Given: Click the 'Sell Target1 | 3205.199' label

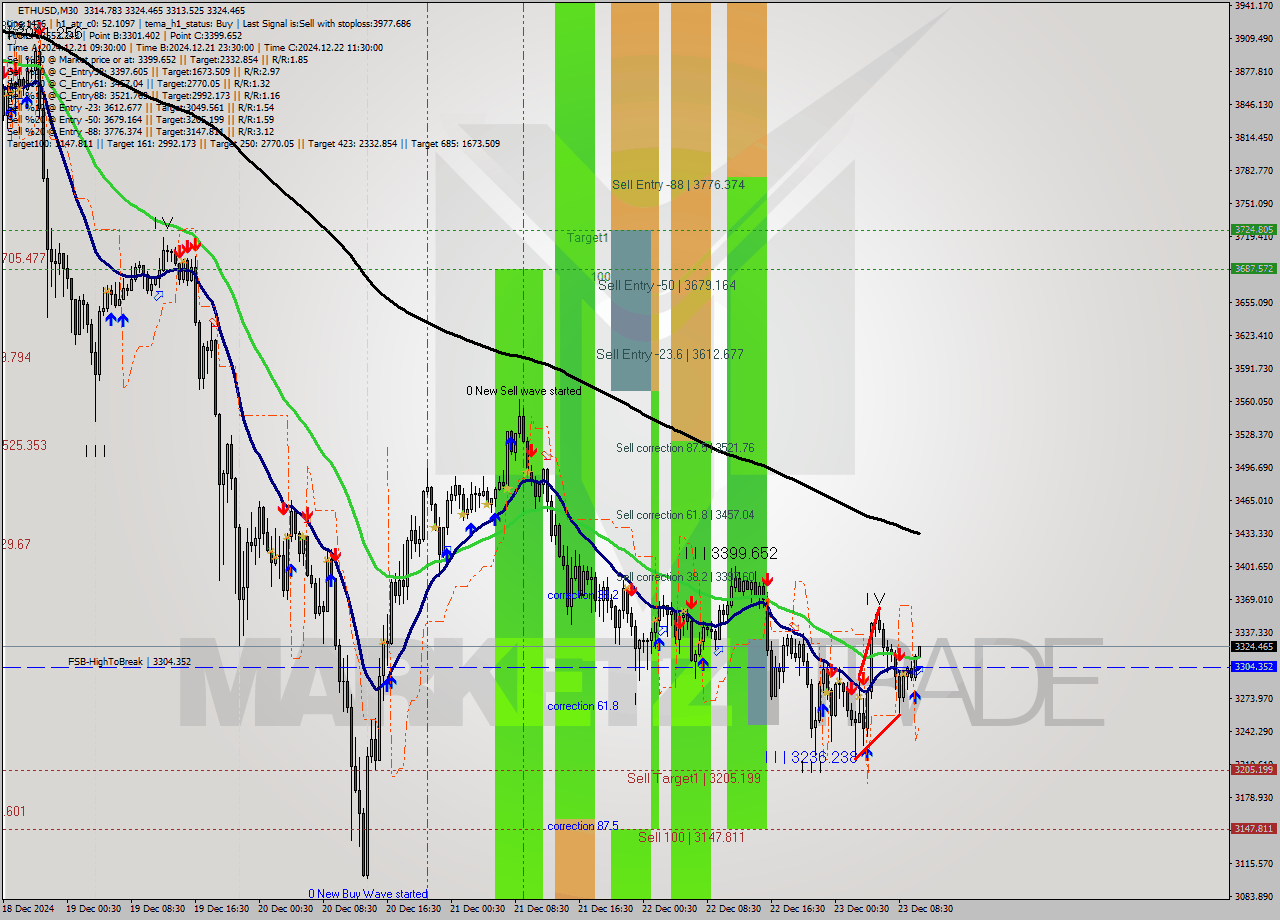Looking at the screenshot, I should tap(694, 778).
